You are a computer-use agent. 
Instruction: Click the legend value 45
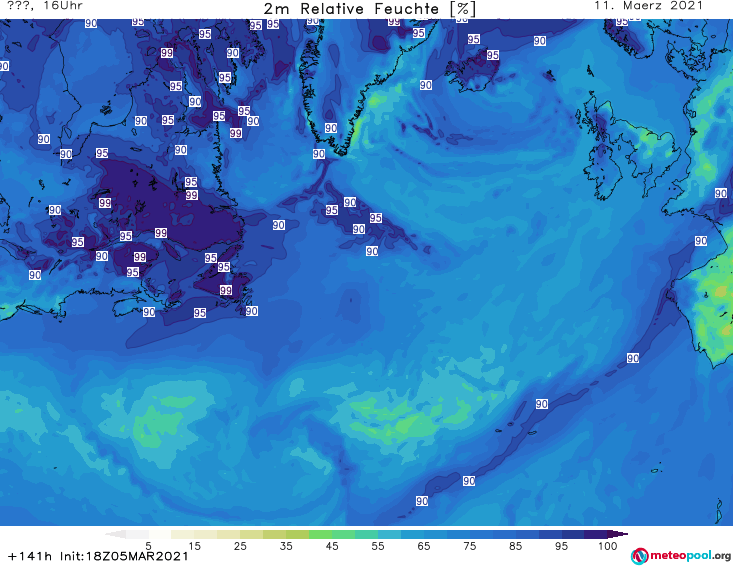332,545
